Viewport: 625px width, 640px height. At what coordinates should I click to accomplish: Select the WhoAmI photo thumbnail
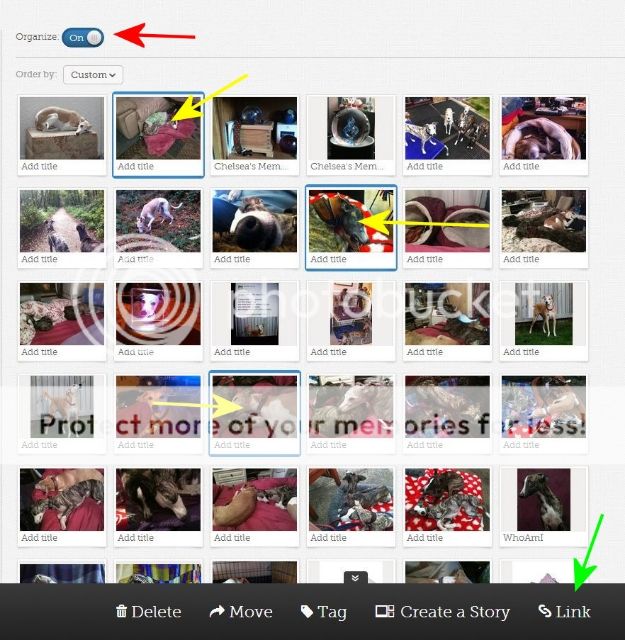(543, 500)
